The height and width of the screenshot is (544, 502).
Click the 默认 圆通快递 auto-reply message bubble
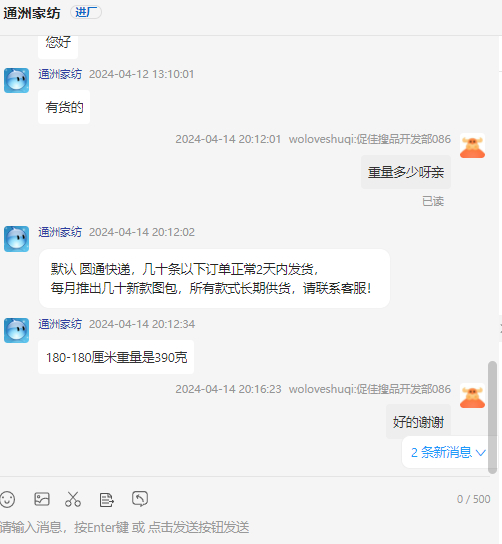pos(214,279)
